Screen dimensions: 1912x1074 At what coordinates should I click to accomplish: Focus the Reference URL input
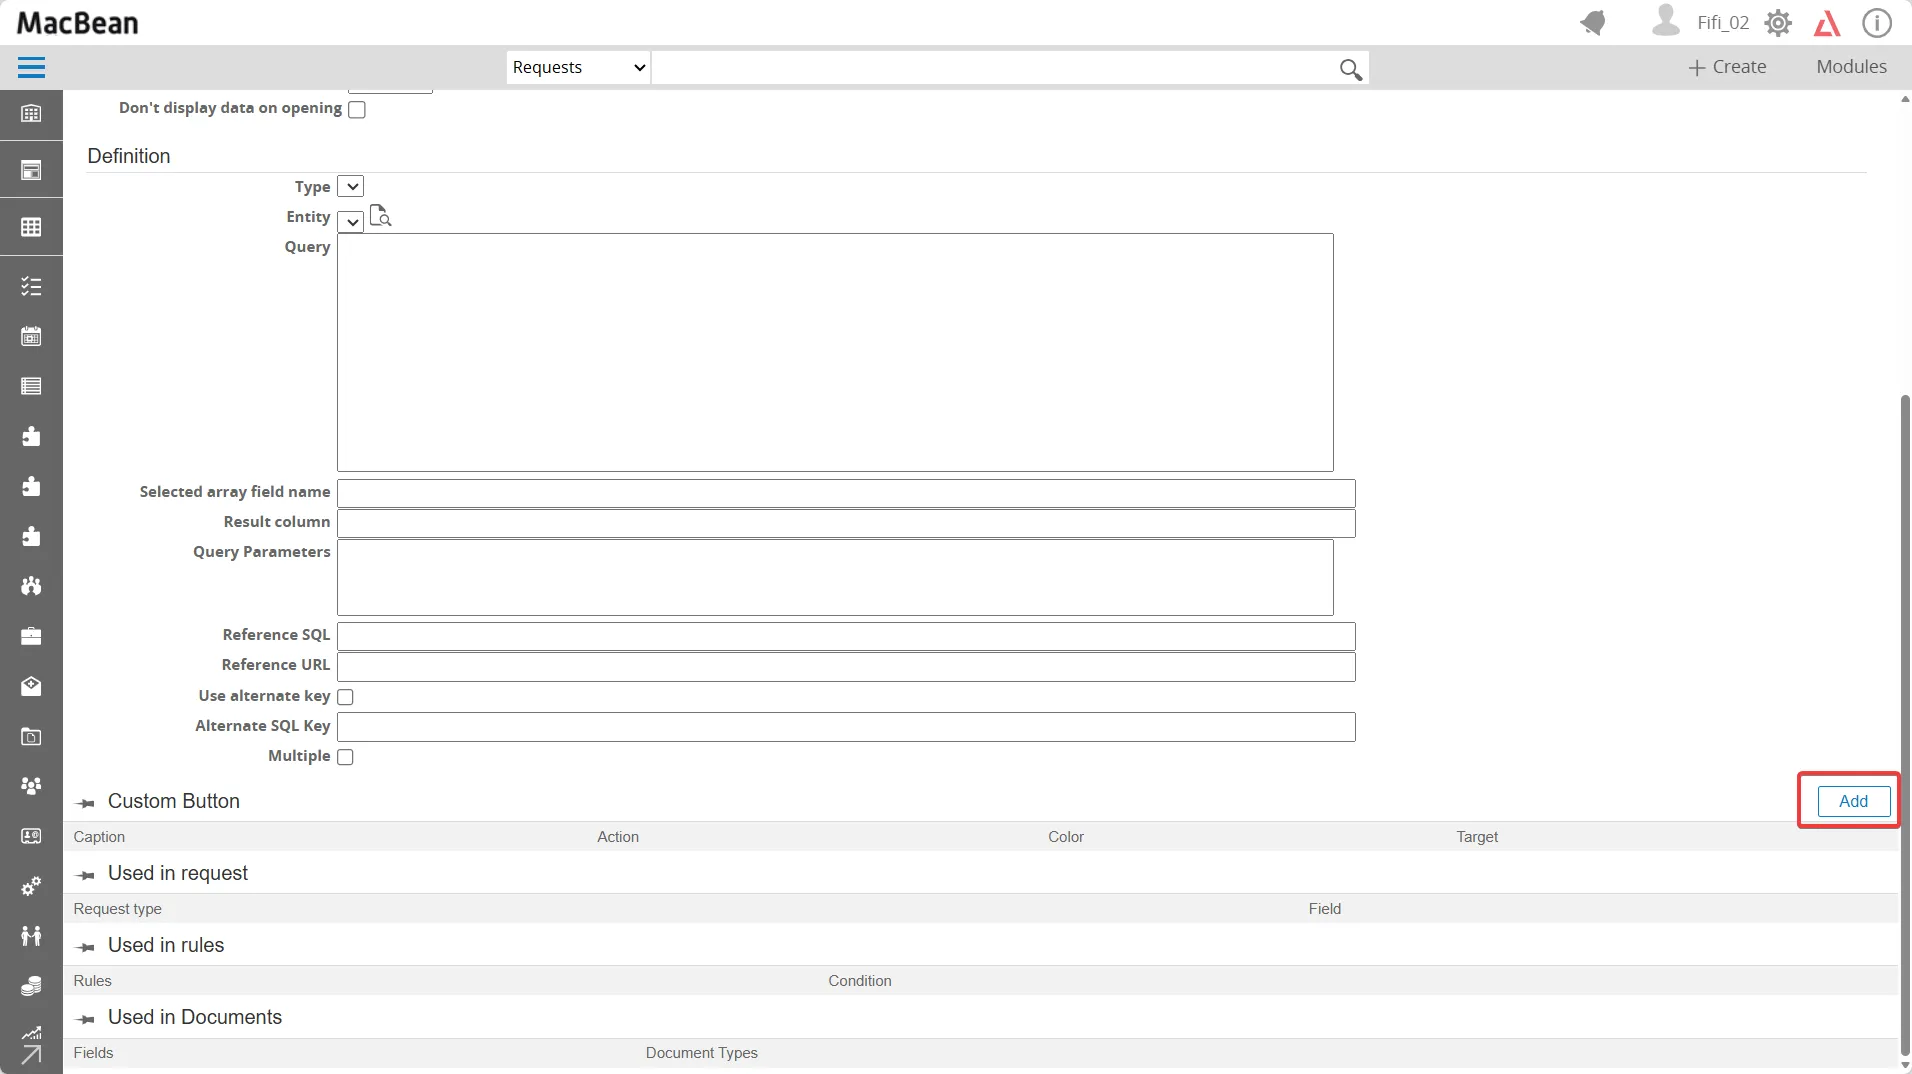pyautogui.click(x=846, y=666)
